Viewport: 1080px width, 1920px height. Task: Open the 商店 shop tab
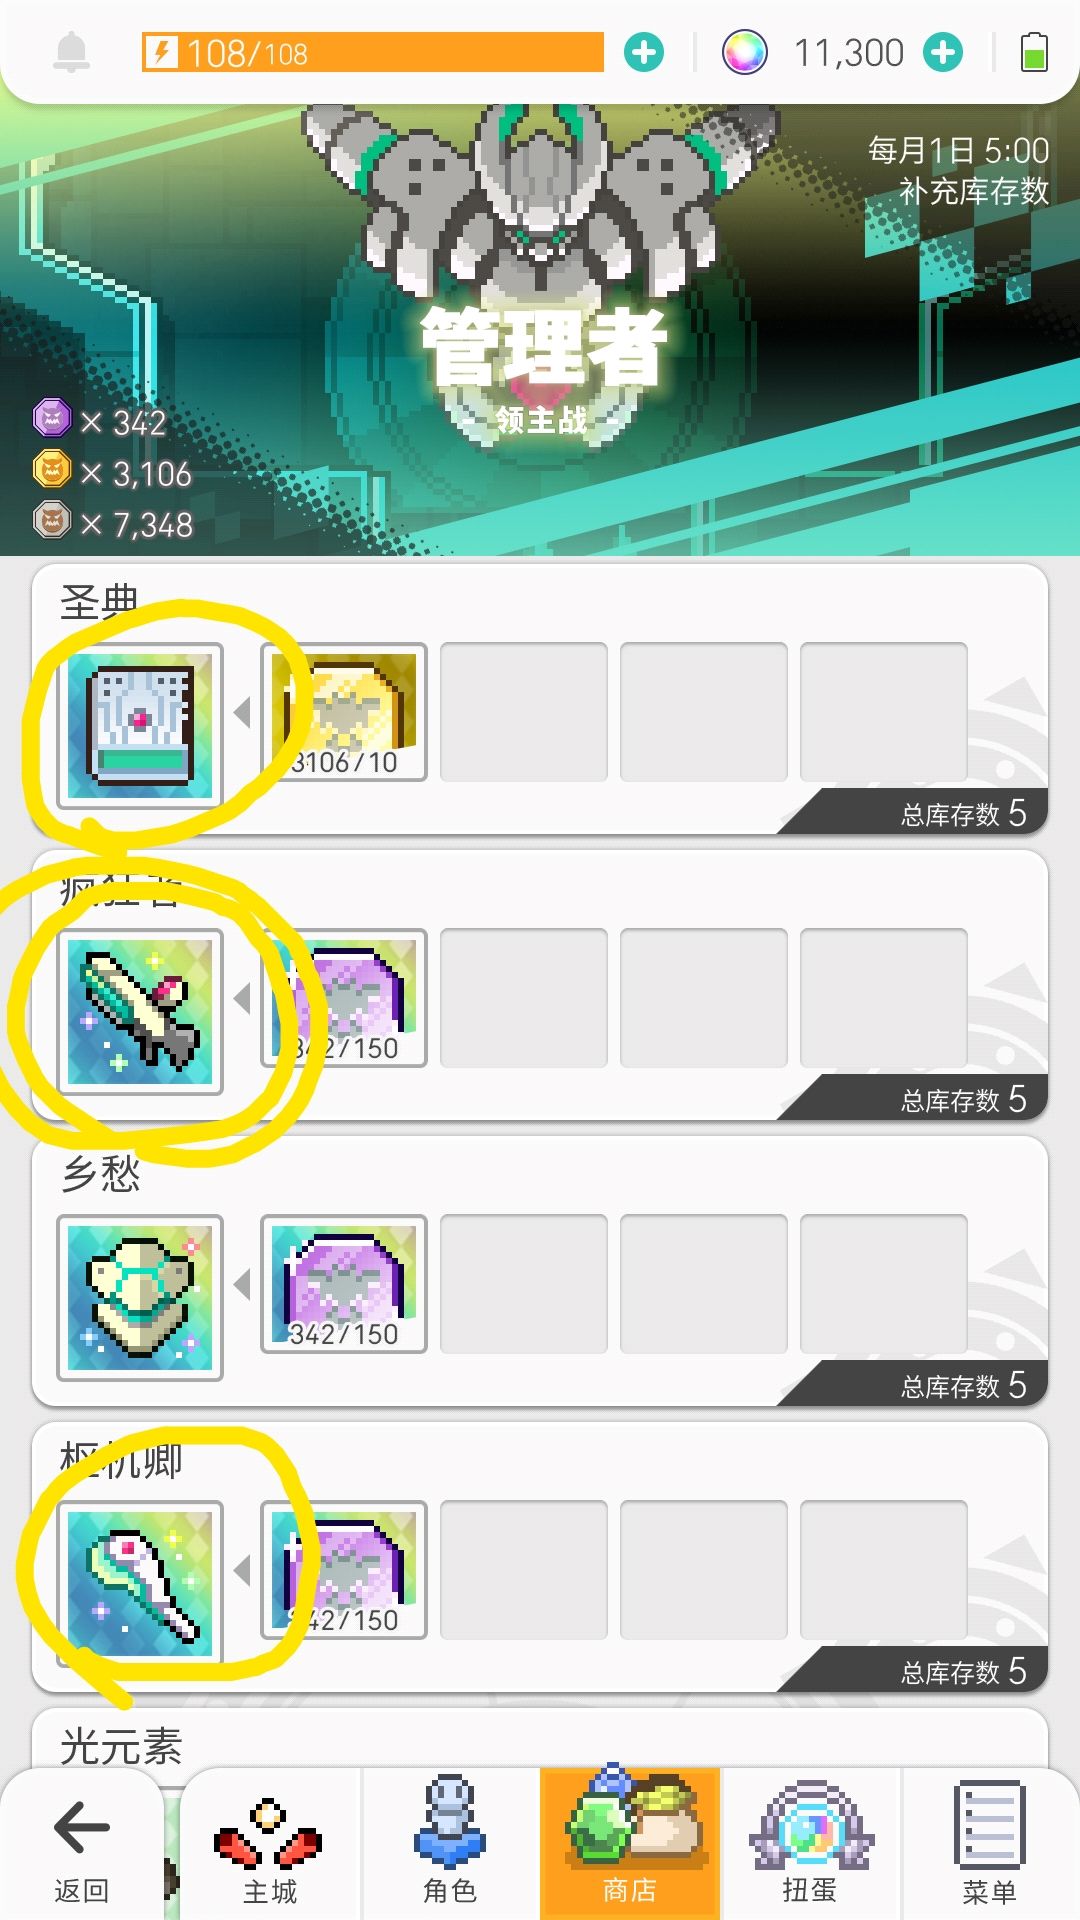630,1843
